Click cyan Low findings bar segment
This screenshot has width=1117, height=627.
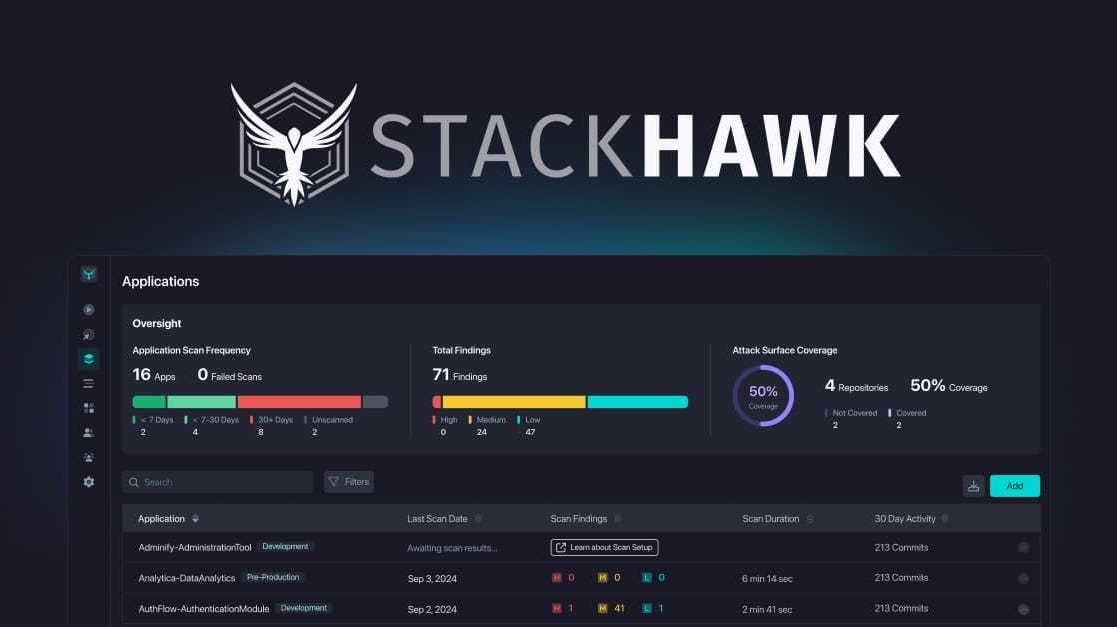click(x=638, y=402)
